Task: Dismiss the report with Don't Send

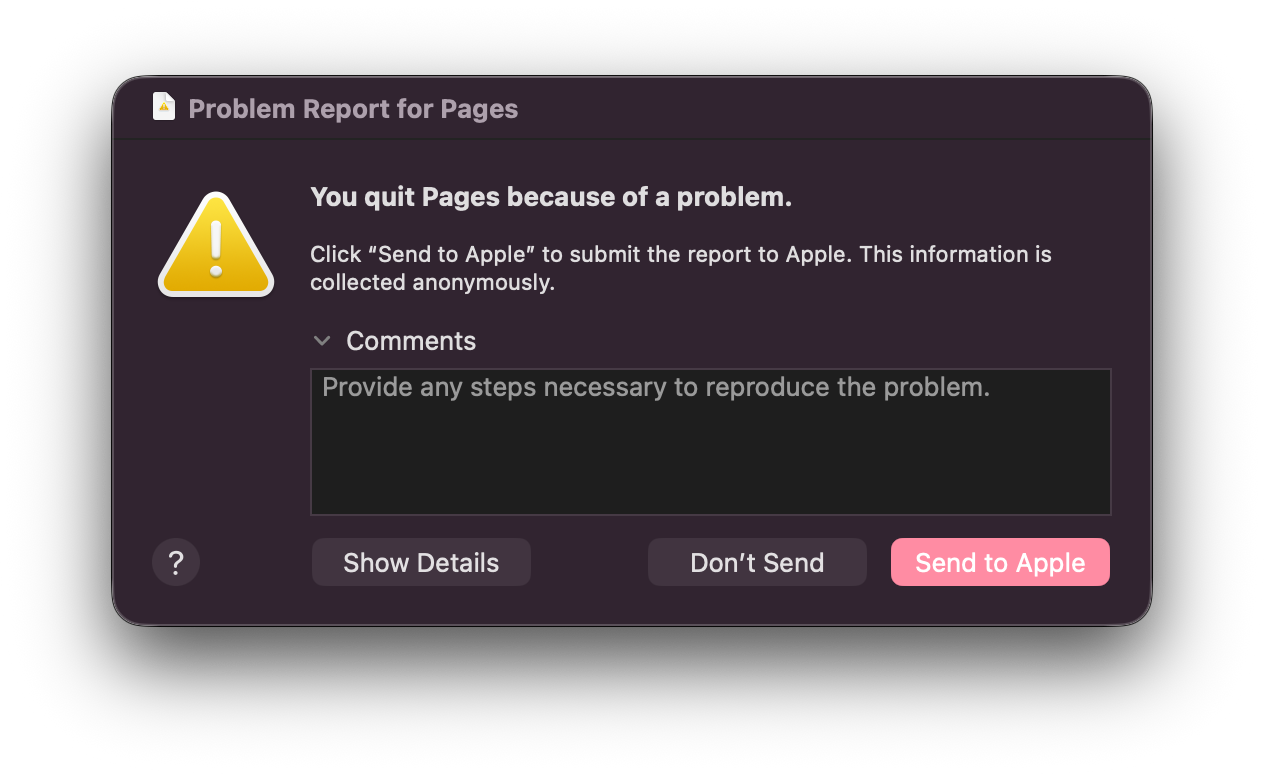Action: [757, 562]
